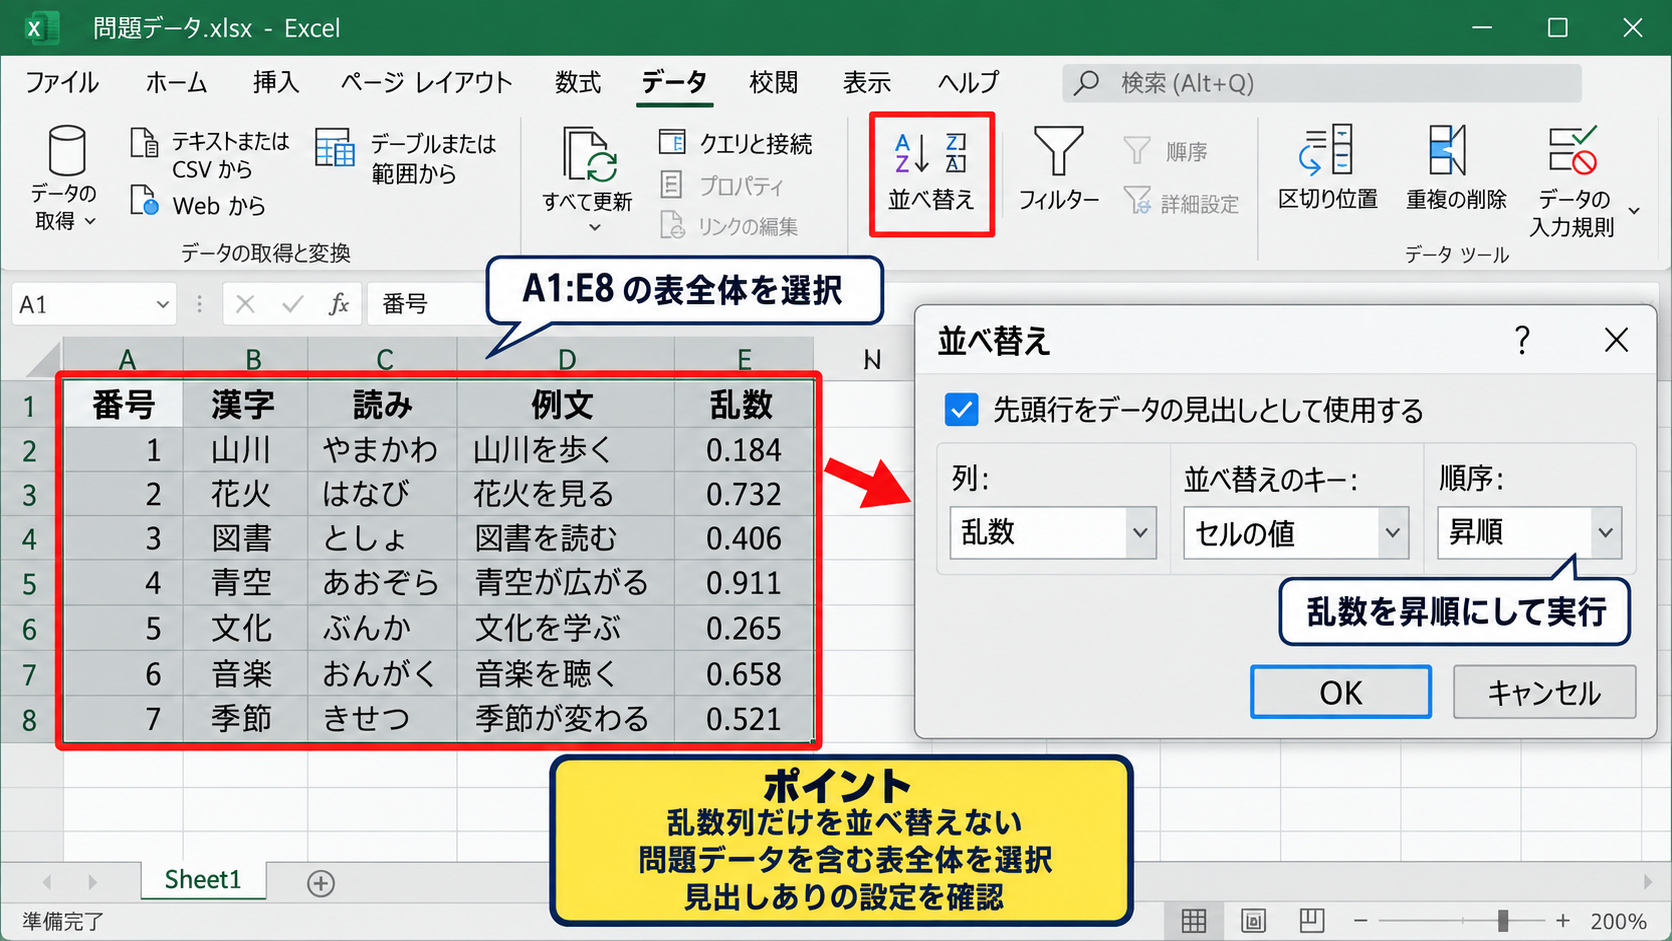Click cell containing 0.911
This screenshot has height=941, width=1672.
[x=744, y=583]
